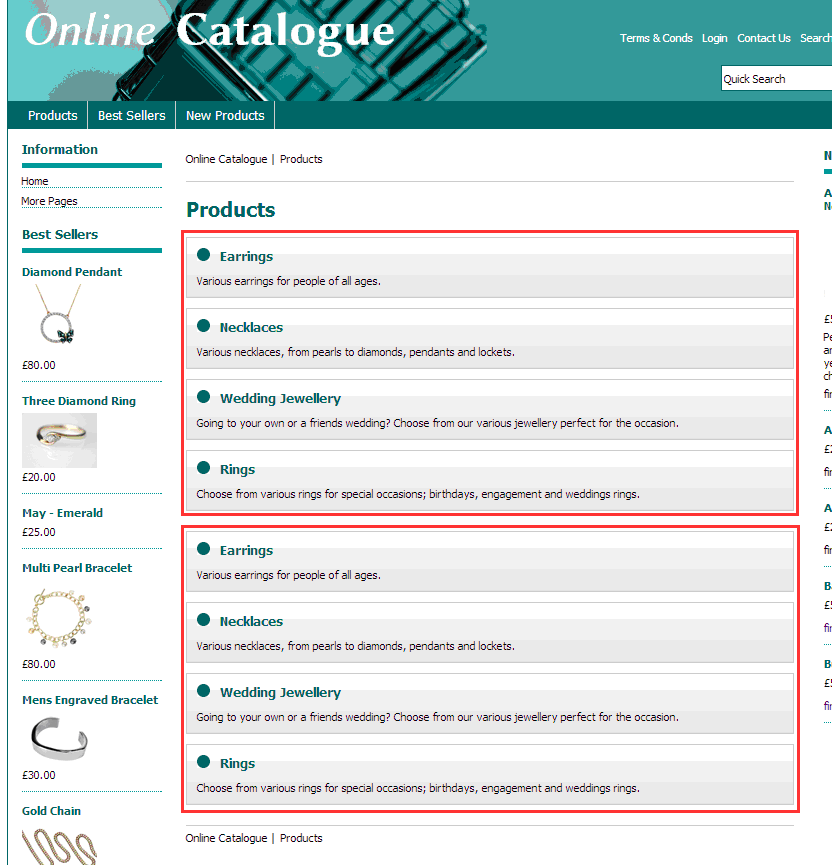Open More Pages in the sidebar
832x865 pixels.
tap(49, 201)
